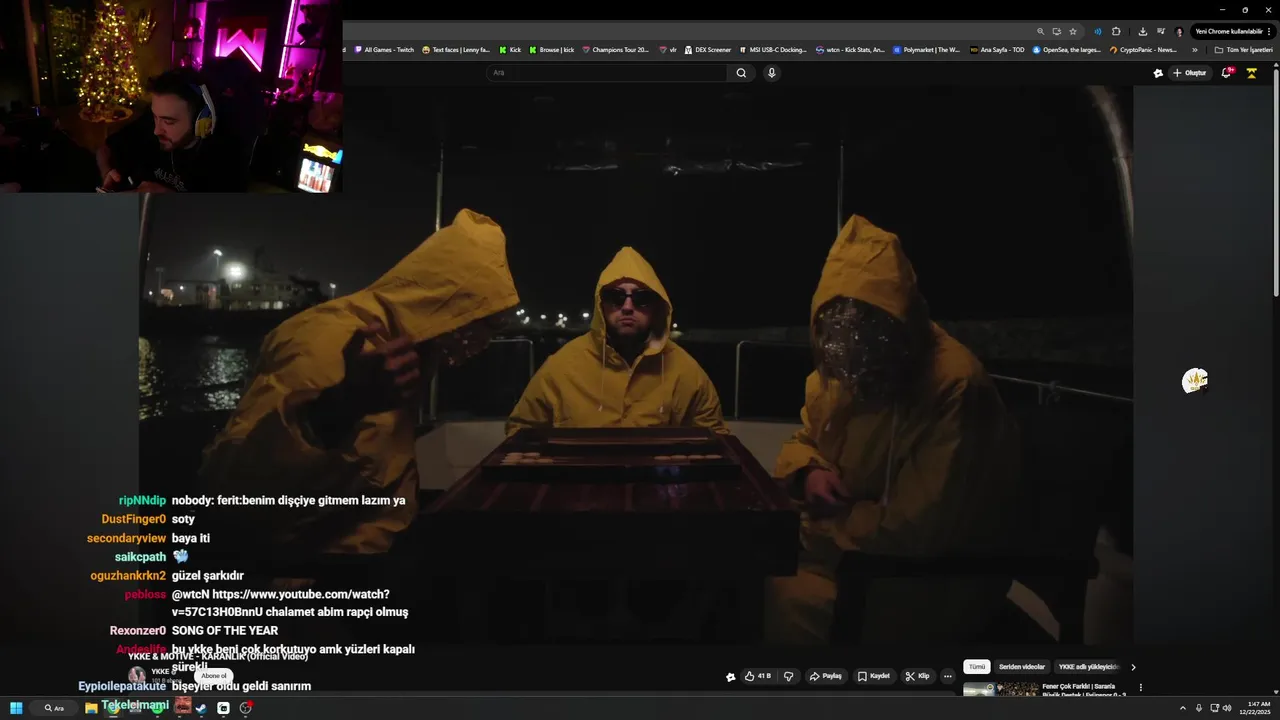Select the YKKE adlı yükleyiciden chip
1280x720 pixels.
[x=1087, y=667]
